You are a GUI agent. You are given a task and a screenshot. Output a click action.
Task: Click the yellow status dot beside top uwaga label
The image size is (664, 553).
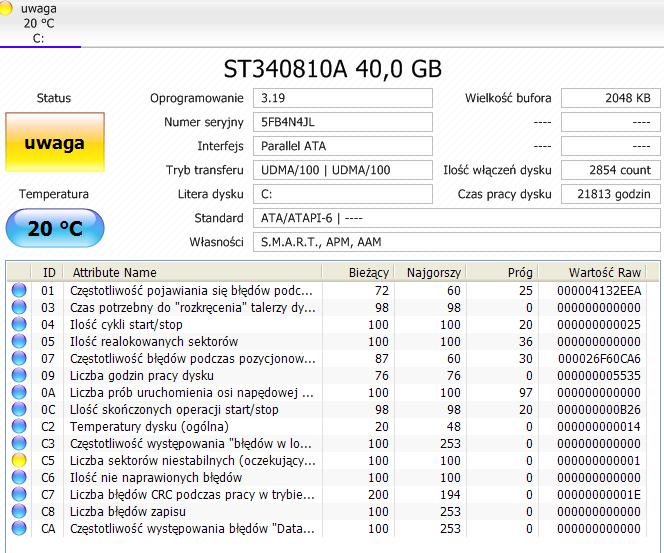(5, 8)
